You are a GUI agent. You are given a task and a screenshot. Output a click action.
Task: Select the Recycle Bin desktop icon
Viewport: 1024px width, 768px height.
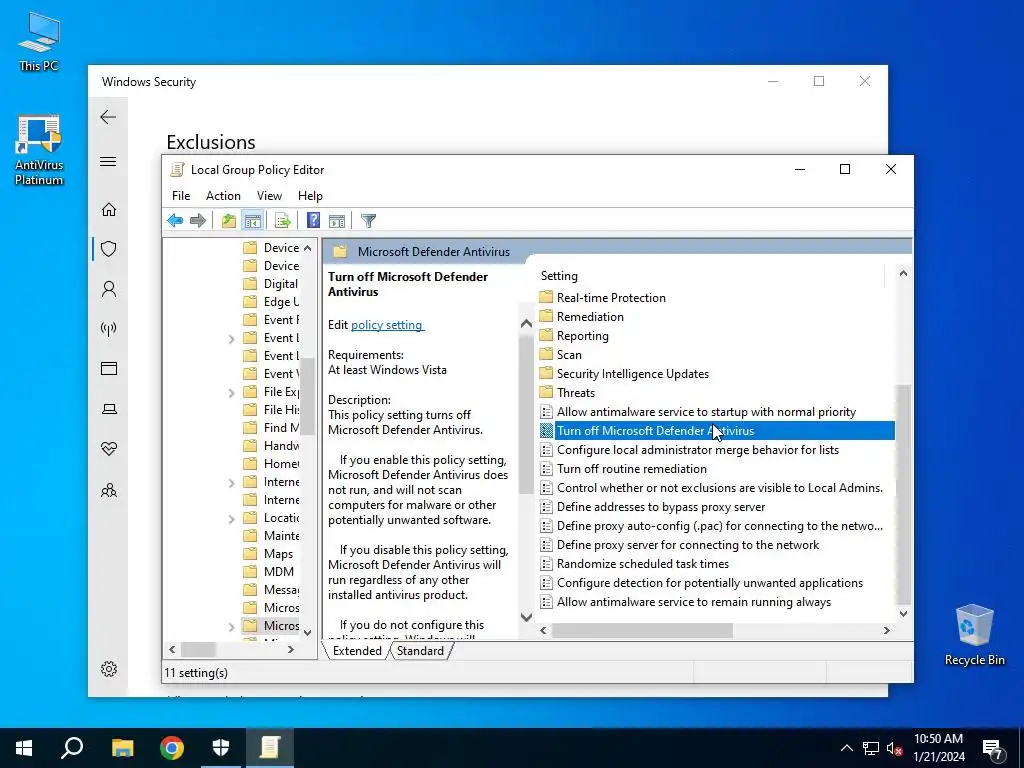coord(974,635)
